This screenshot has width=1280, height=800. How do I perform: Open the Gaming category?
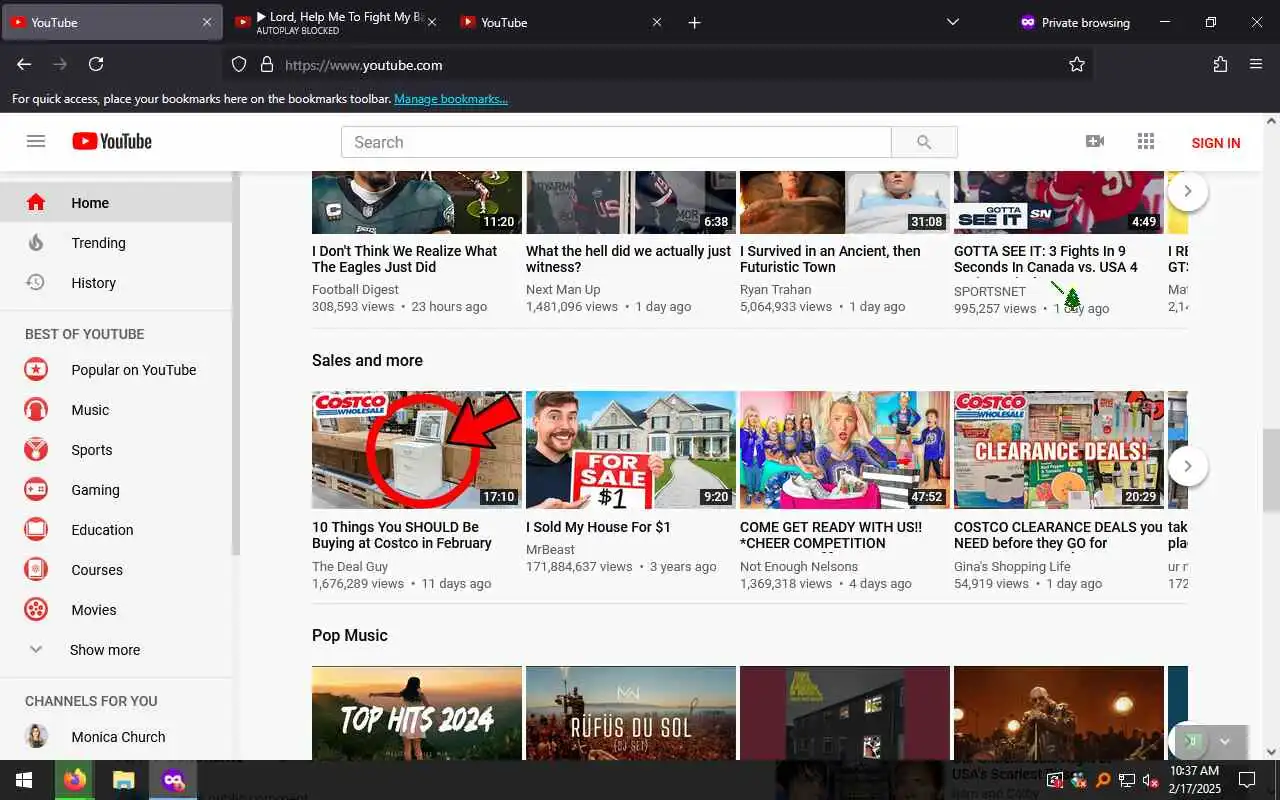pos(116,490)
